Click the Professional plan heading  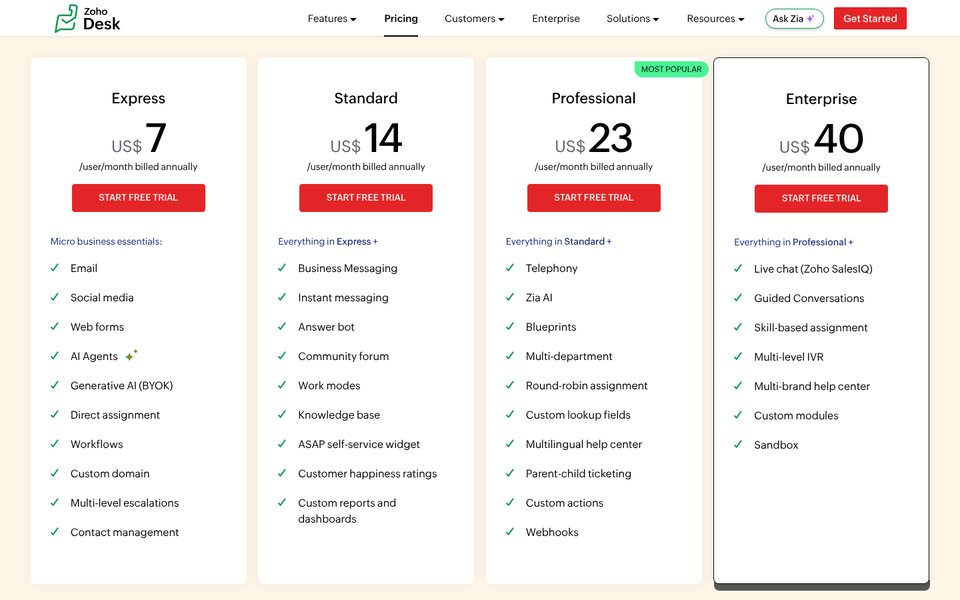click(594, 98)
